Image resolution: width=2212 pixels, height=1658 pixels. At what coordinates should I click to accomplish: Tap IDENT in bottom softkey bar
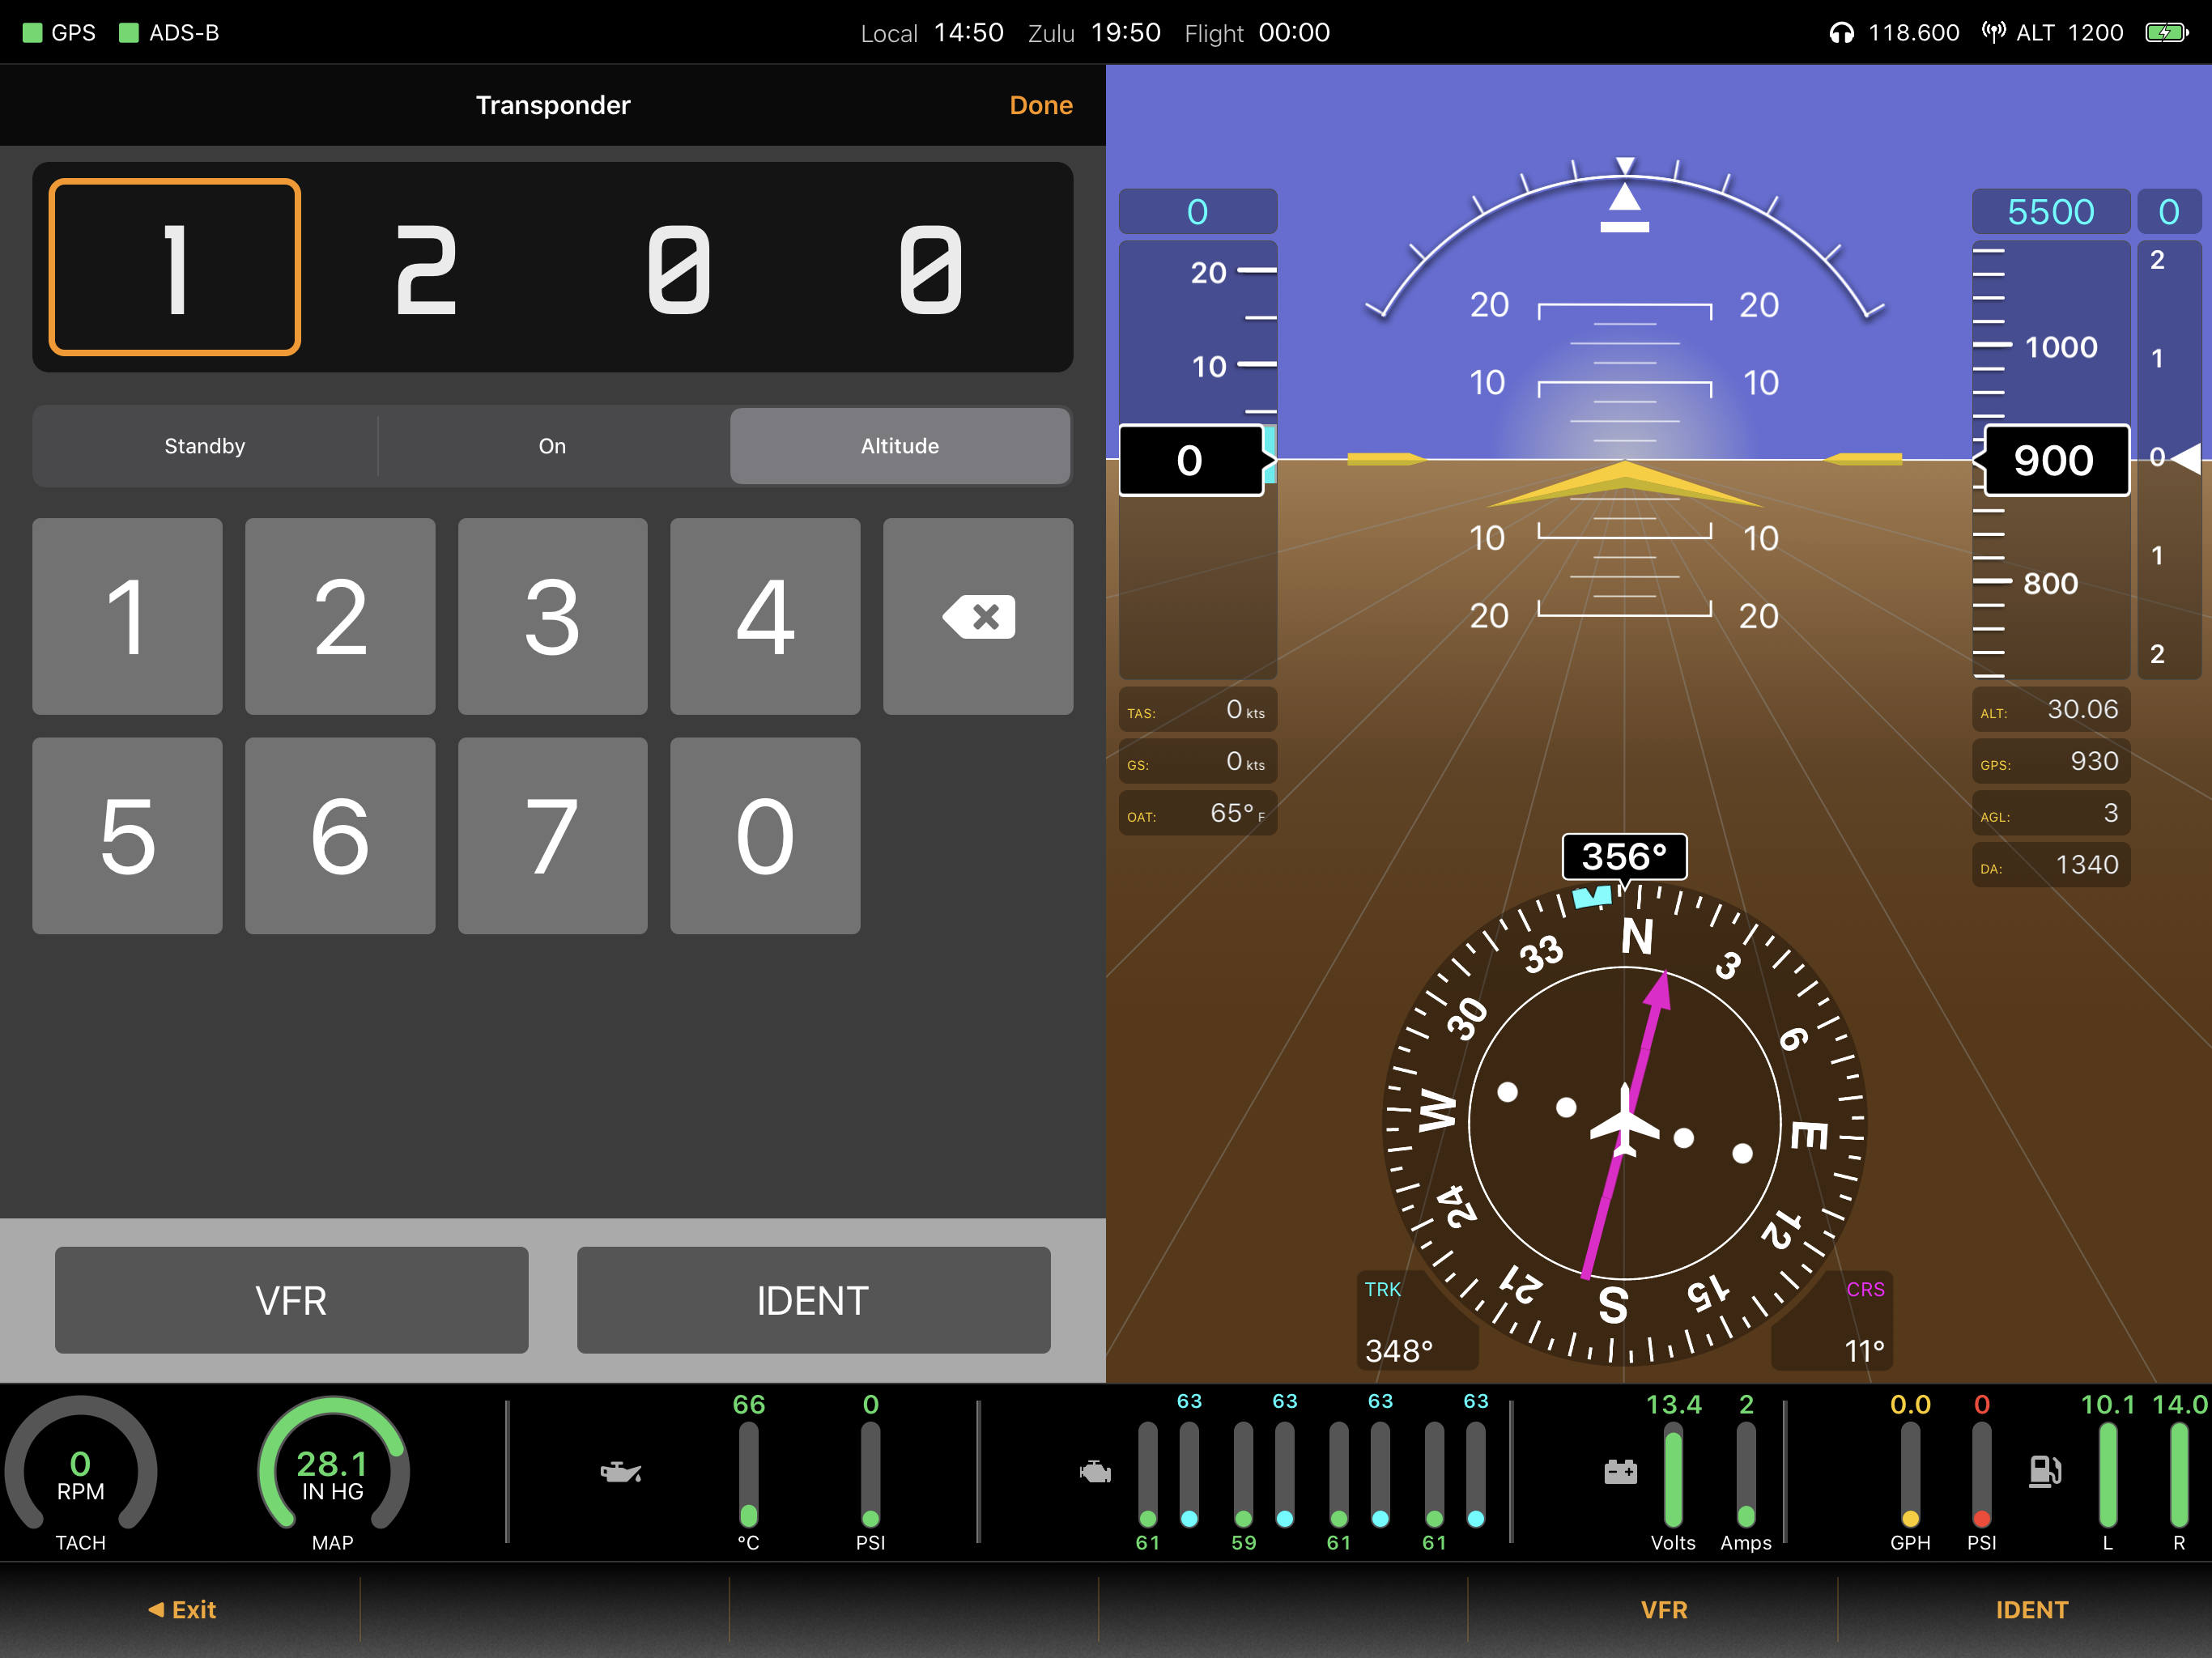click(x=2030, y=1609)
